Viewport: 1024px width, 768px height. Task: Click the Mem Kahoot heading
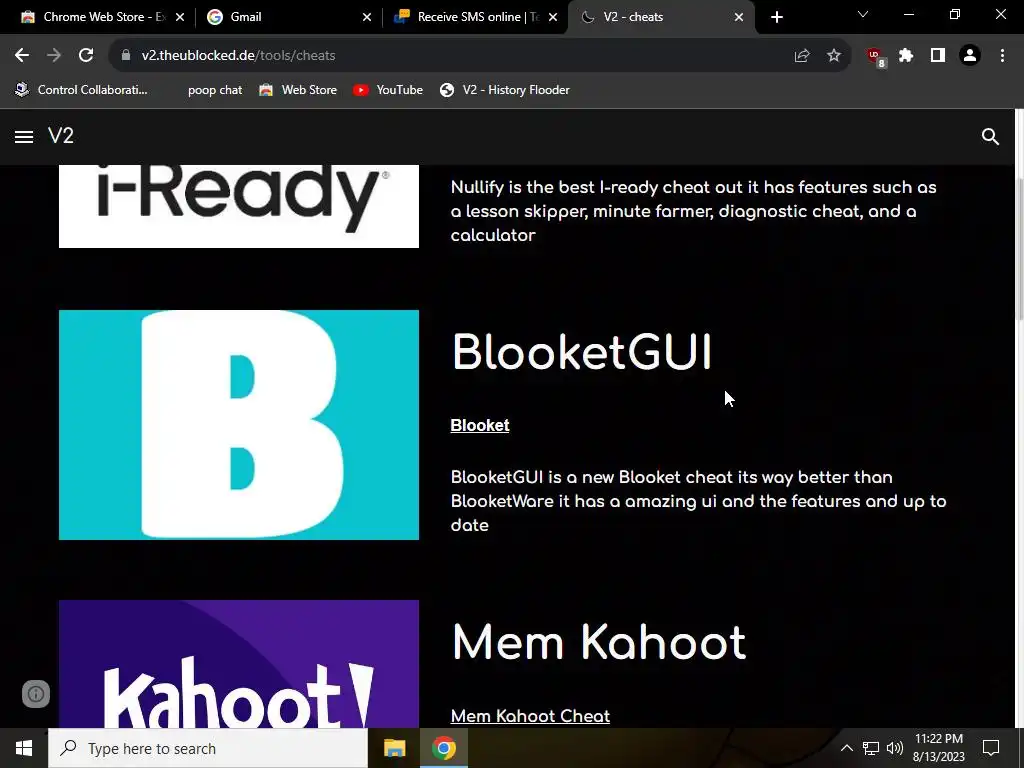point(599,642)
